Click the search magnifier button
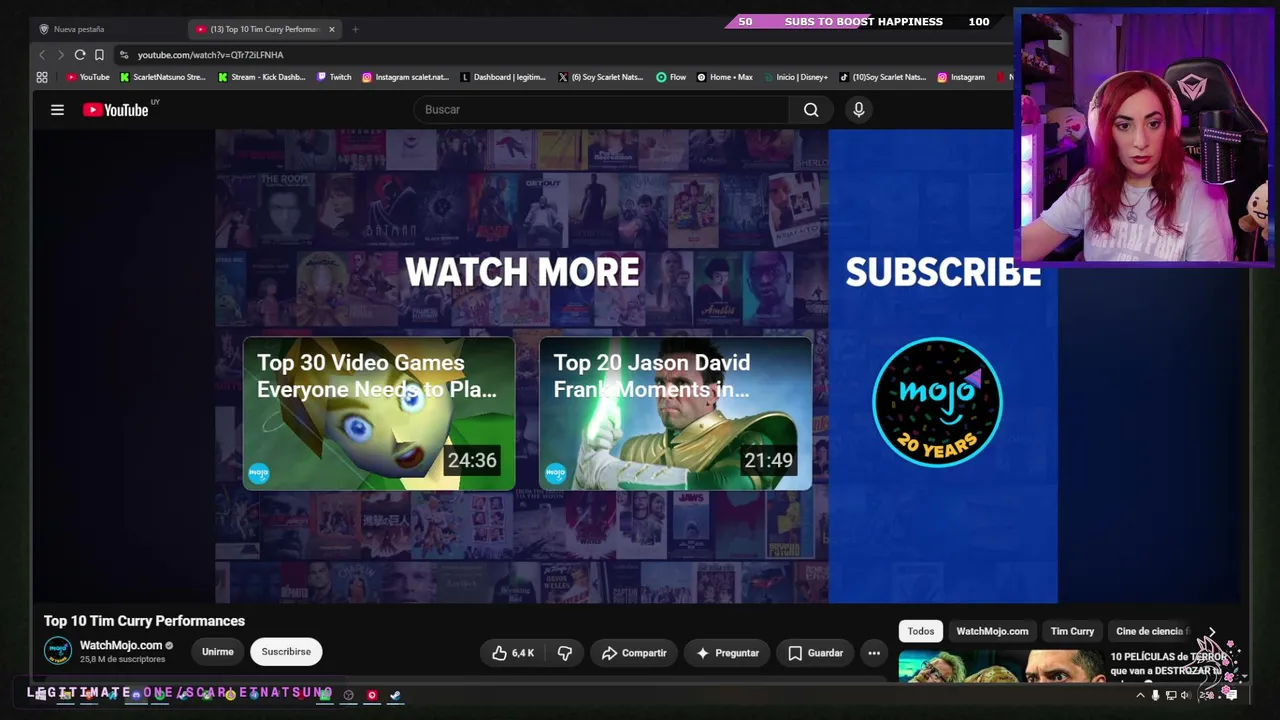 click(811, 110)
